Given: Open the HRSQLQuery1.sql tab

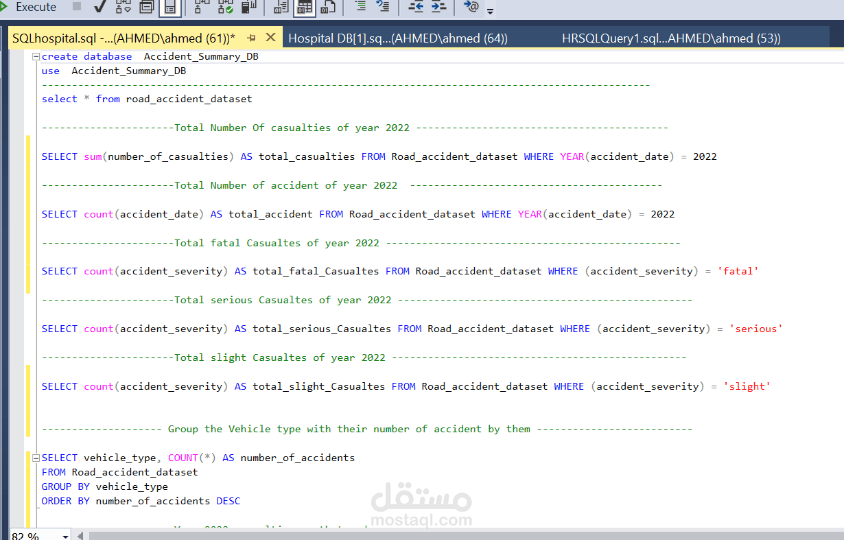Looking at the screenshot, I should point(671,38).
